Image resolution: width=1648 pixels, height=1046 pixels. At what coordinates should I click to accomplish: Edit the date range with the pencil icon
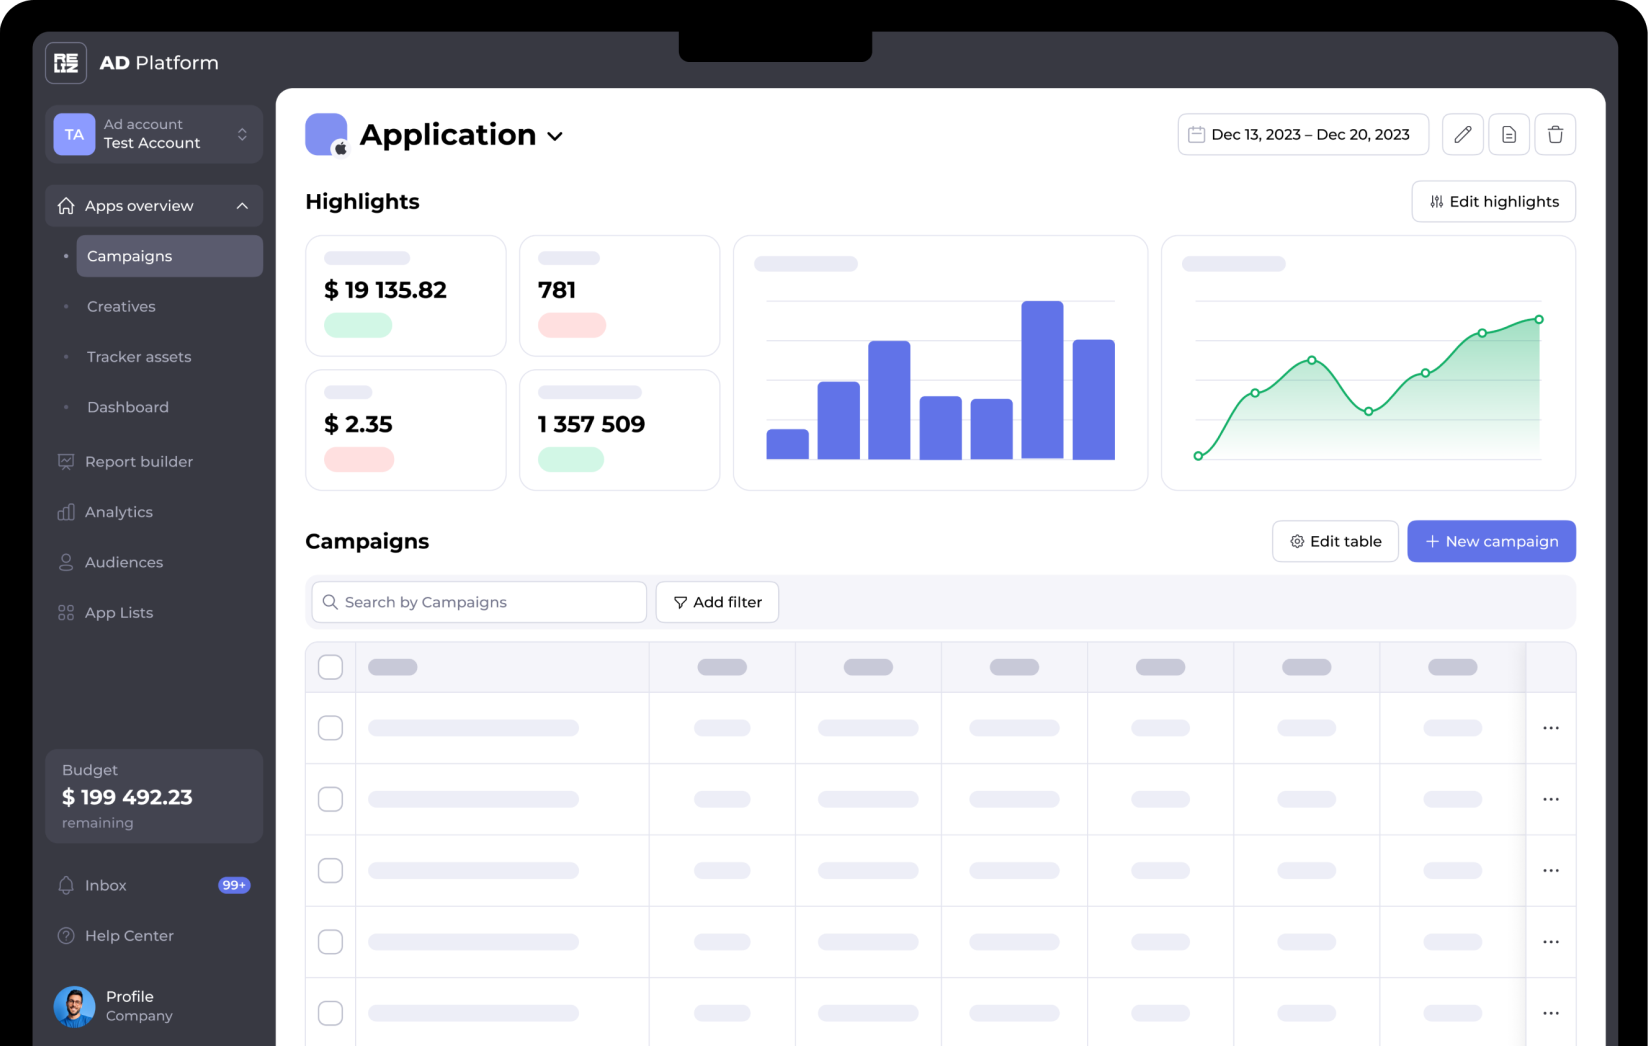[1462, 134]
